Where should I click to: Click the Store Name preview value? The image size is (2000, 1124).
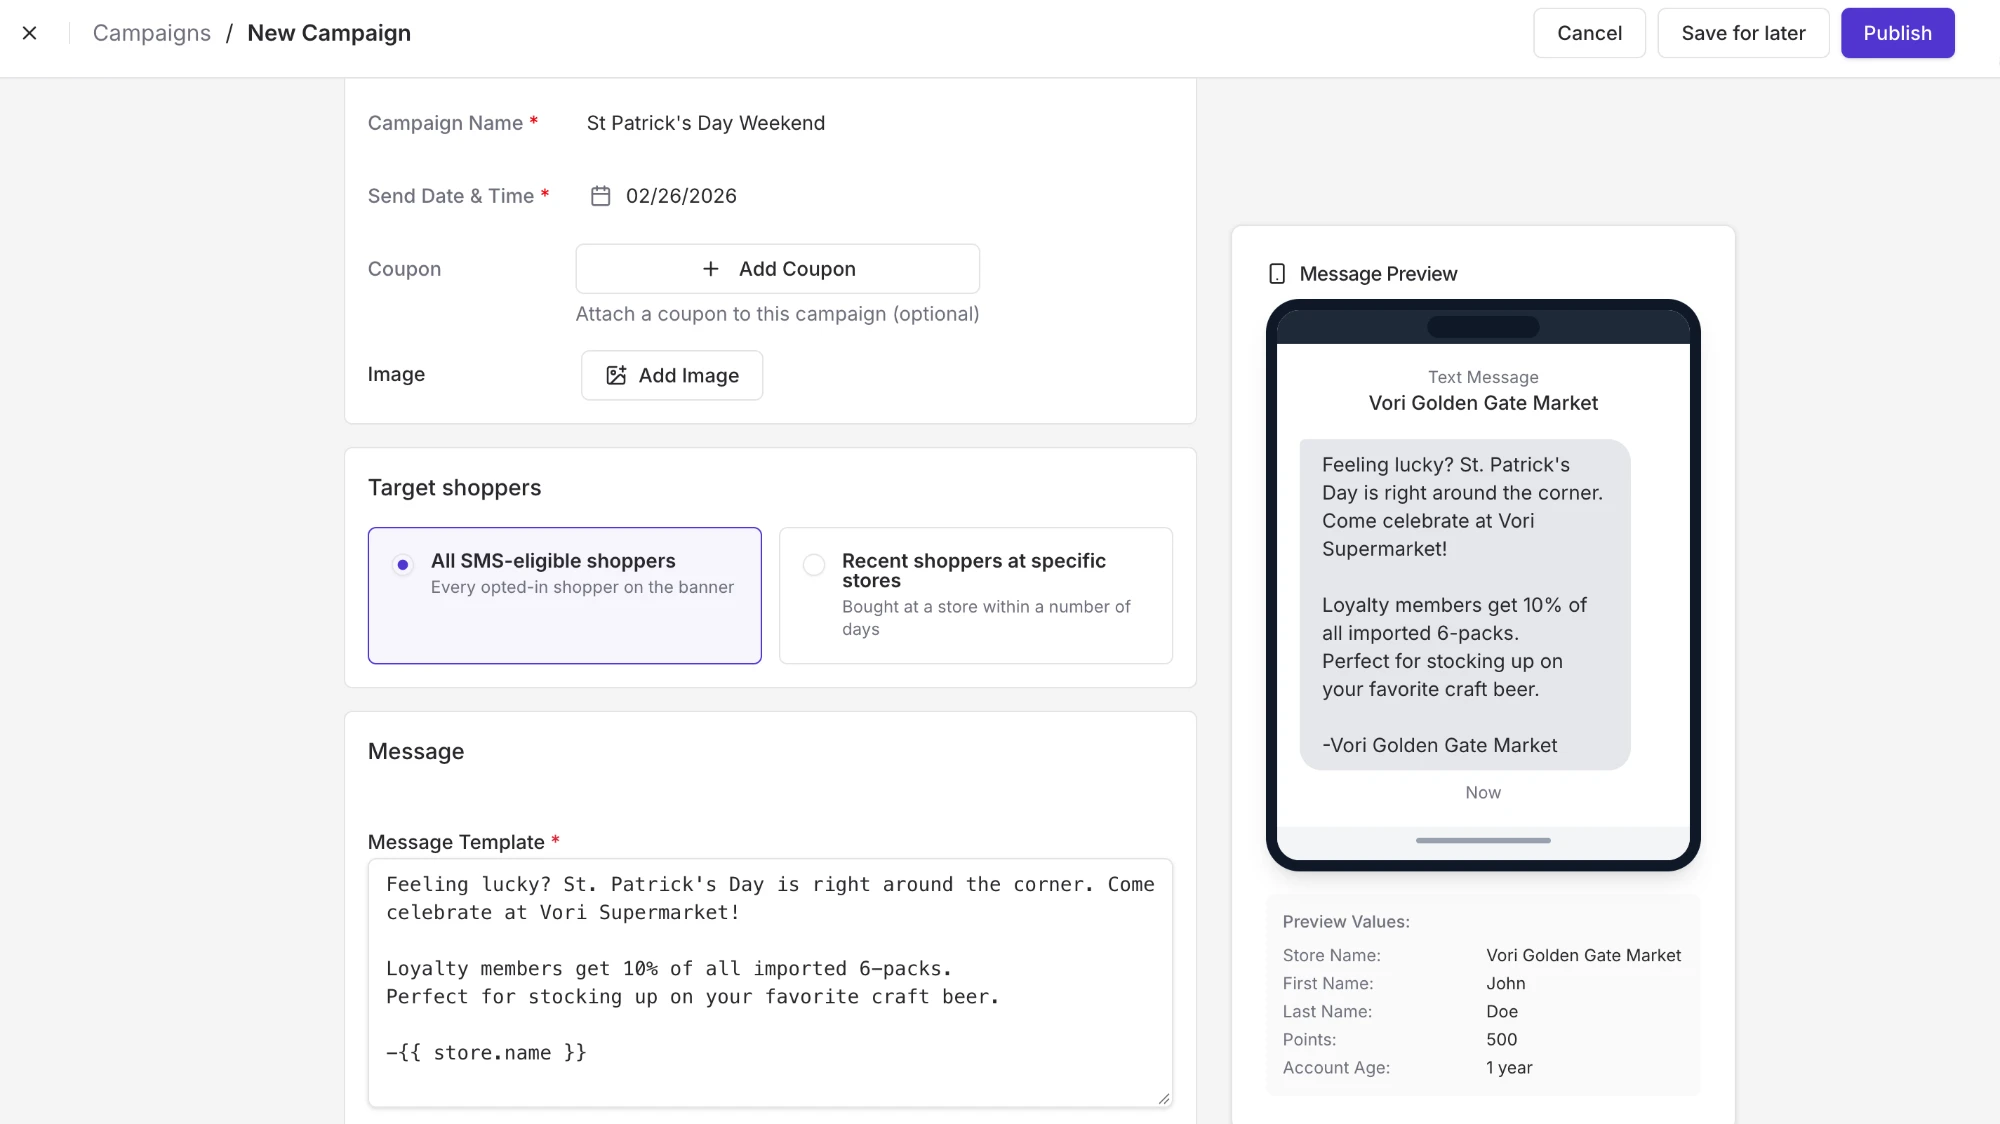[x=1583, y=955]
